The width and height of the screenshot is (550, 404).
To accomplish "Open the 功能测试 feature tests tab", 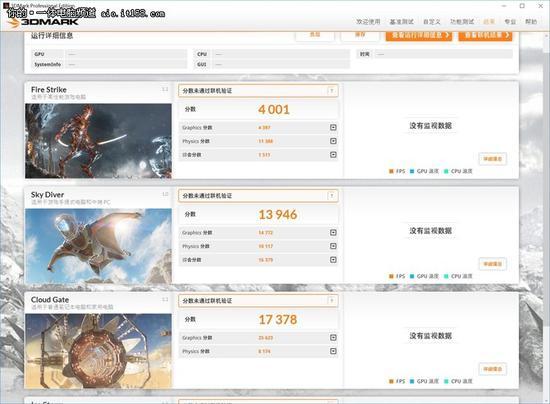I will (462, 22).
